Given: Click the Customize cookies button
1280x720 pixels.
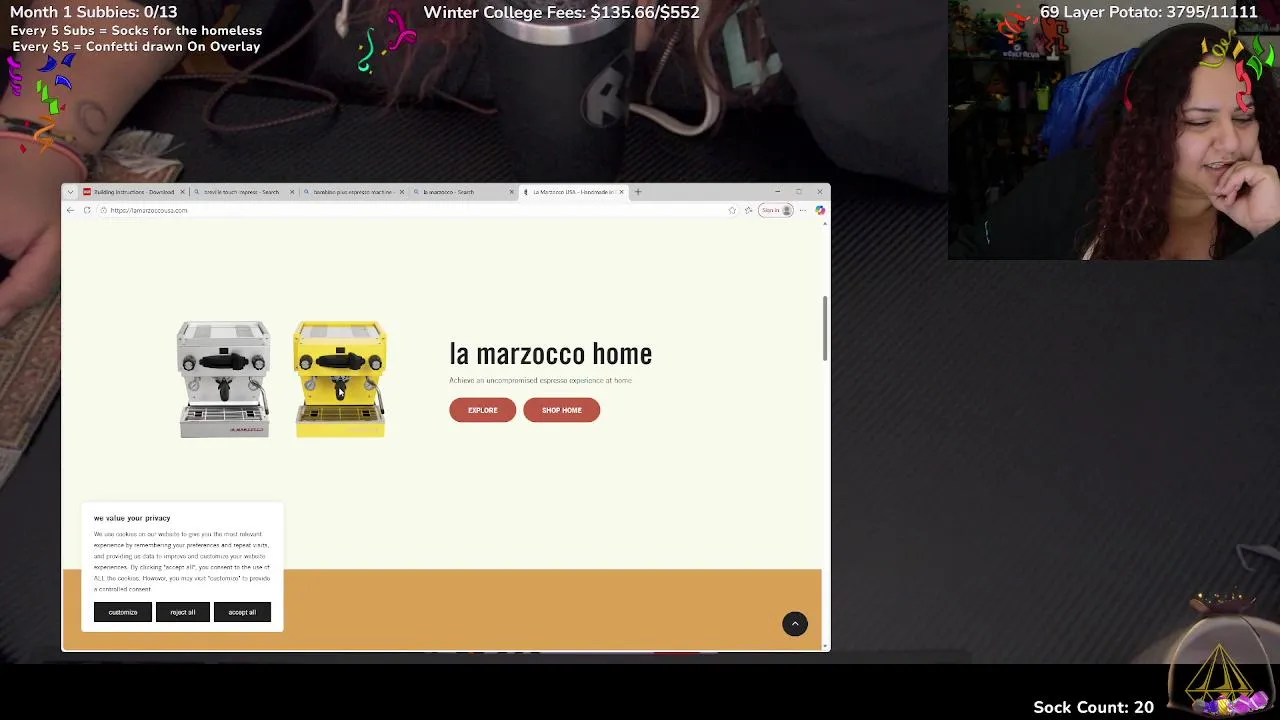Looking at the screenshot, I should [123, 612].
